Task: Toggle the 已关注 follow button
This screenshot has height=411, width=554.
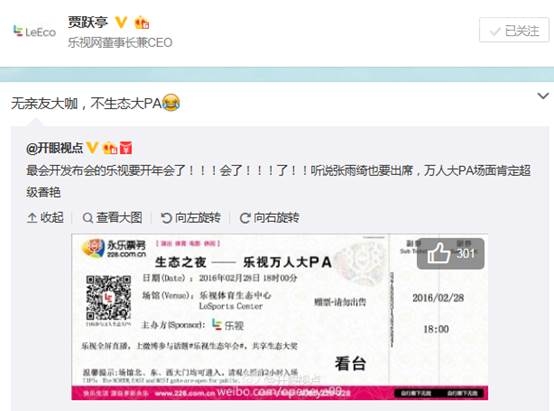Action: (514, 30)
